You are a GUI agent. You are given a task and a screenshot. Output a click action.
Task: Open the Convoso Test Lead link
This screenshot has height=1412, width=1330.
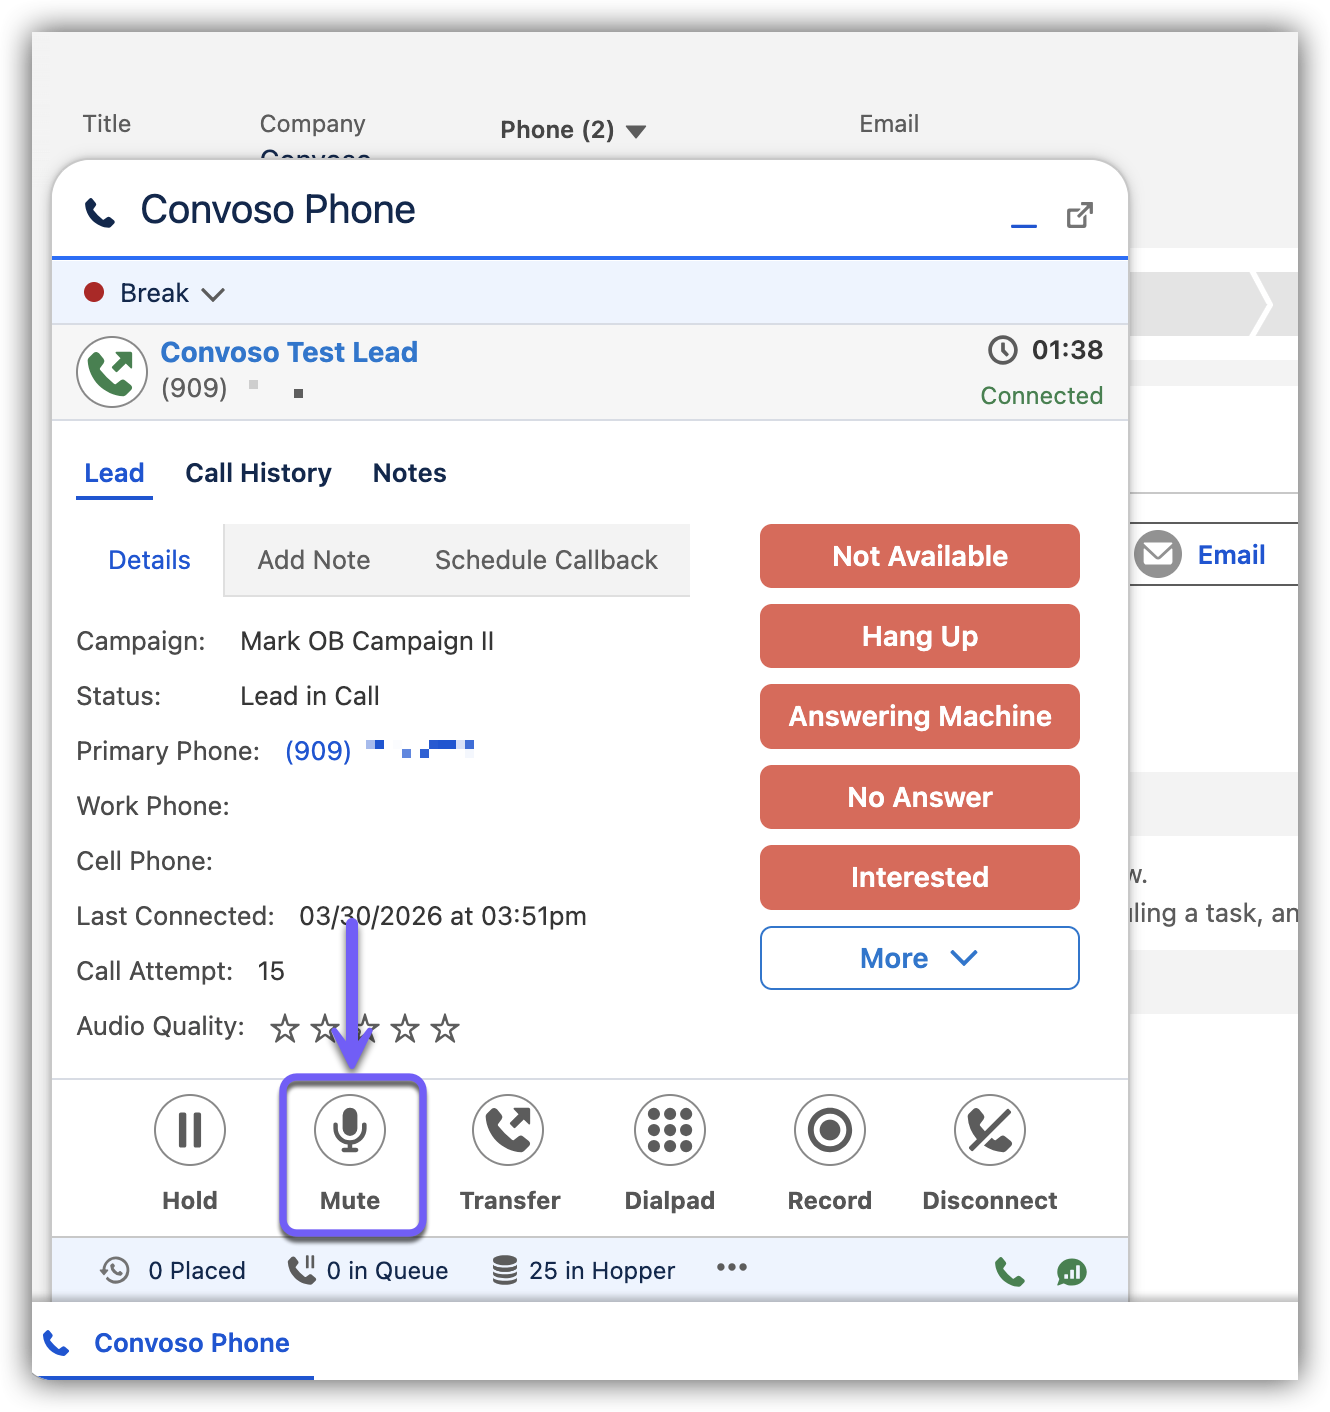pos(289,352)
